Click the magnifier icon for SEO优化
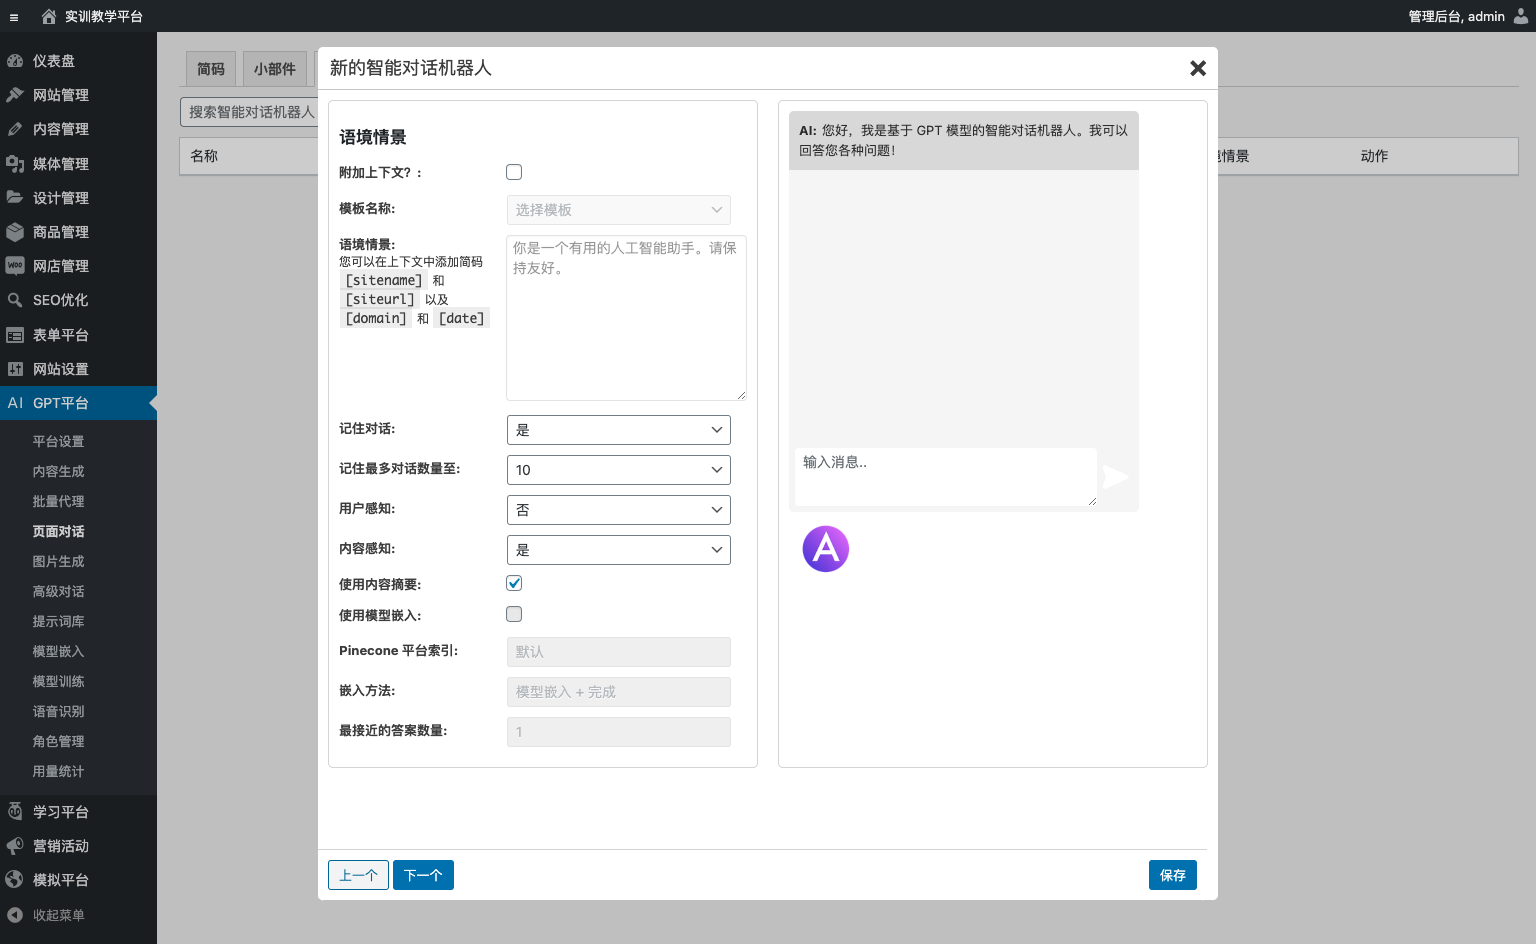The image size is (1536, 944). 15,300
